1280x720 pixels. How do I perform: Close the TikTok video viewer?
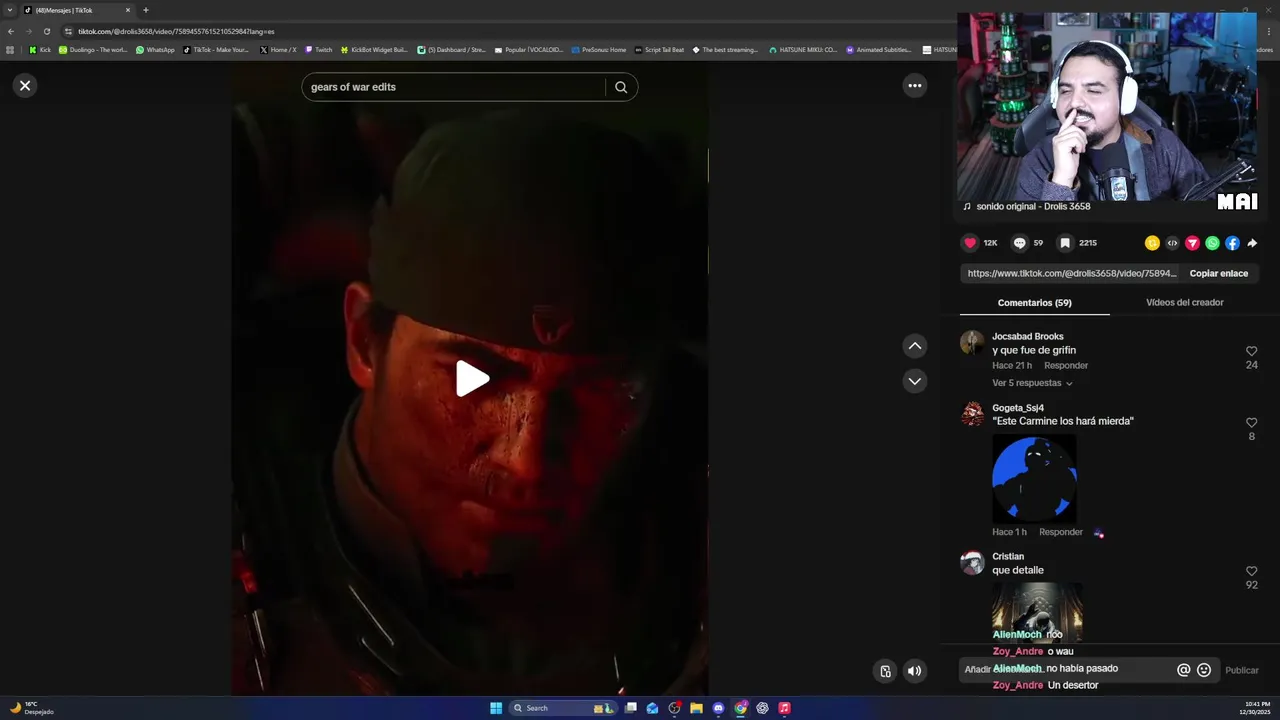pyautogui.click(x=25, y=86)
